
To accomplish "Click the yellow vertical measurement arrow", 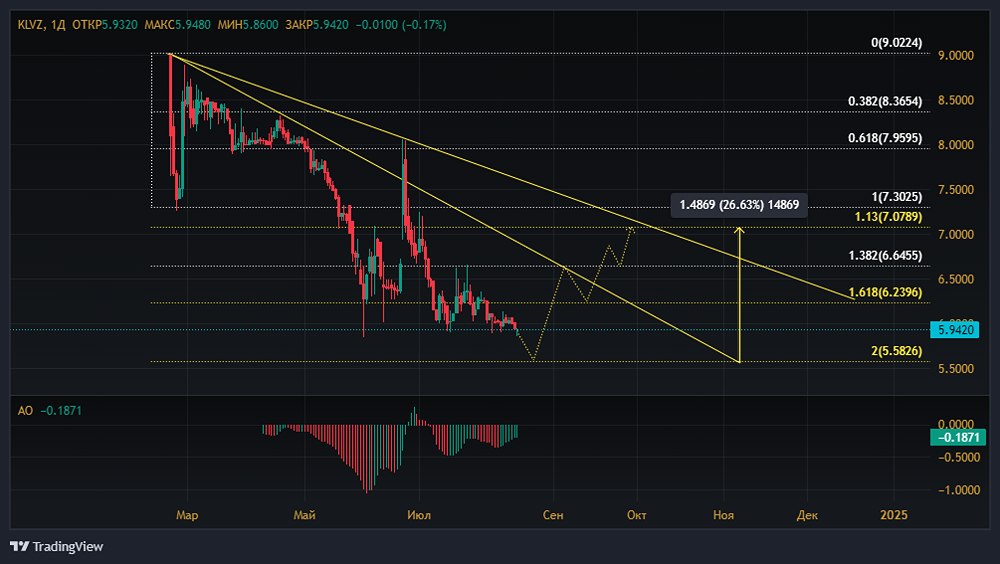I will (739, 295).
